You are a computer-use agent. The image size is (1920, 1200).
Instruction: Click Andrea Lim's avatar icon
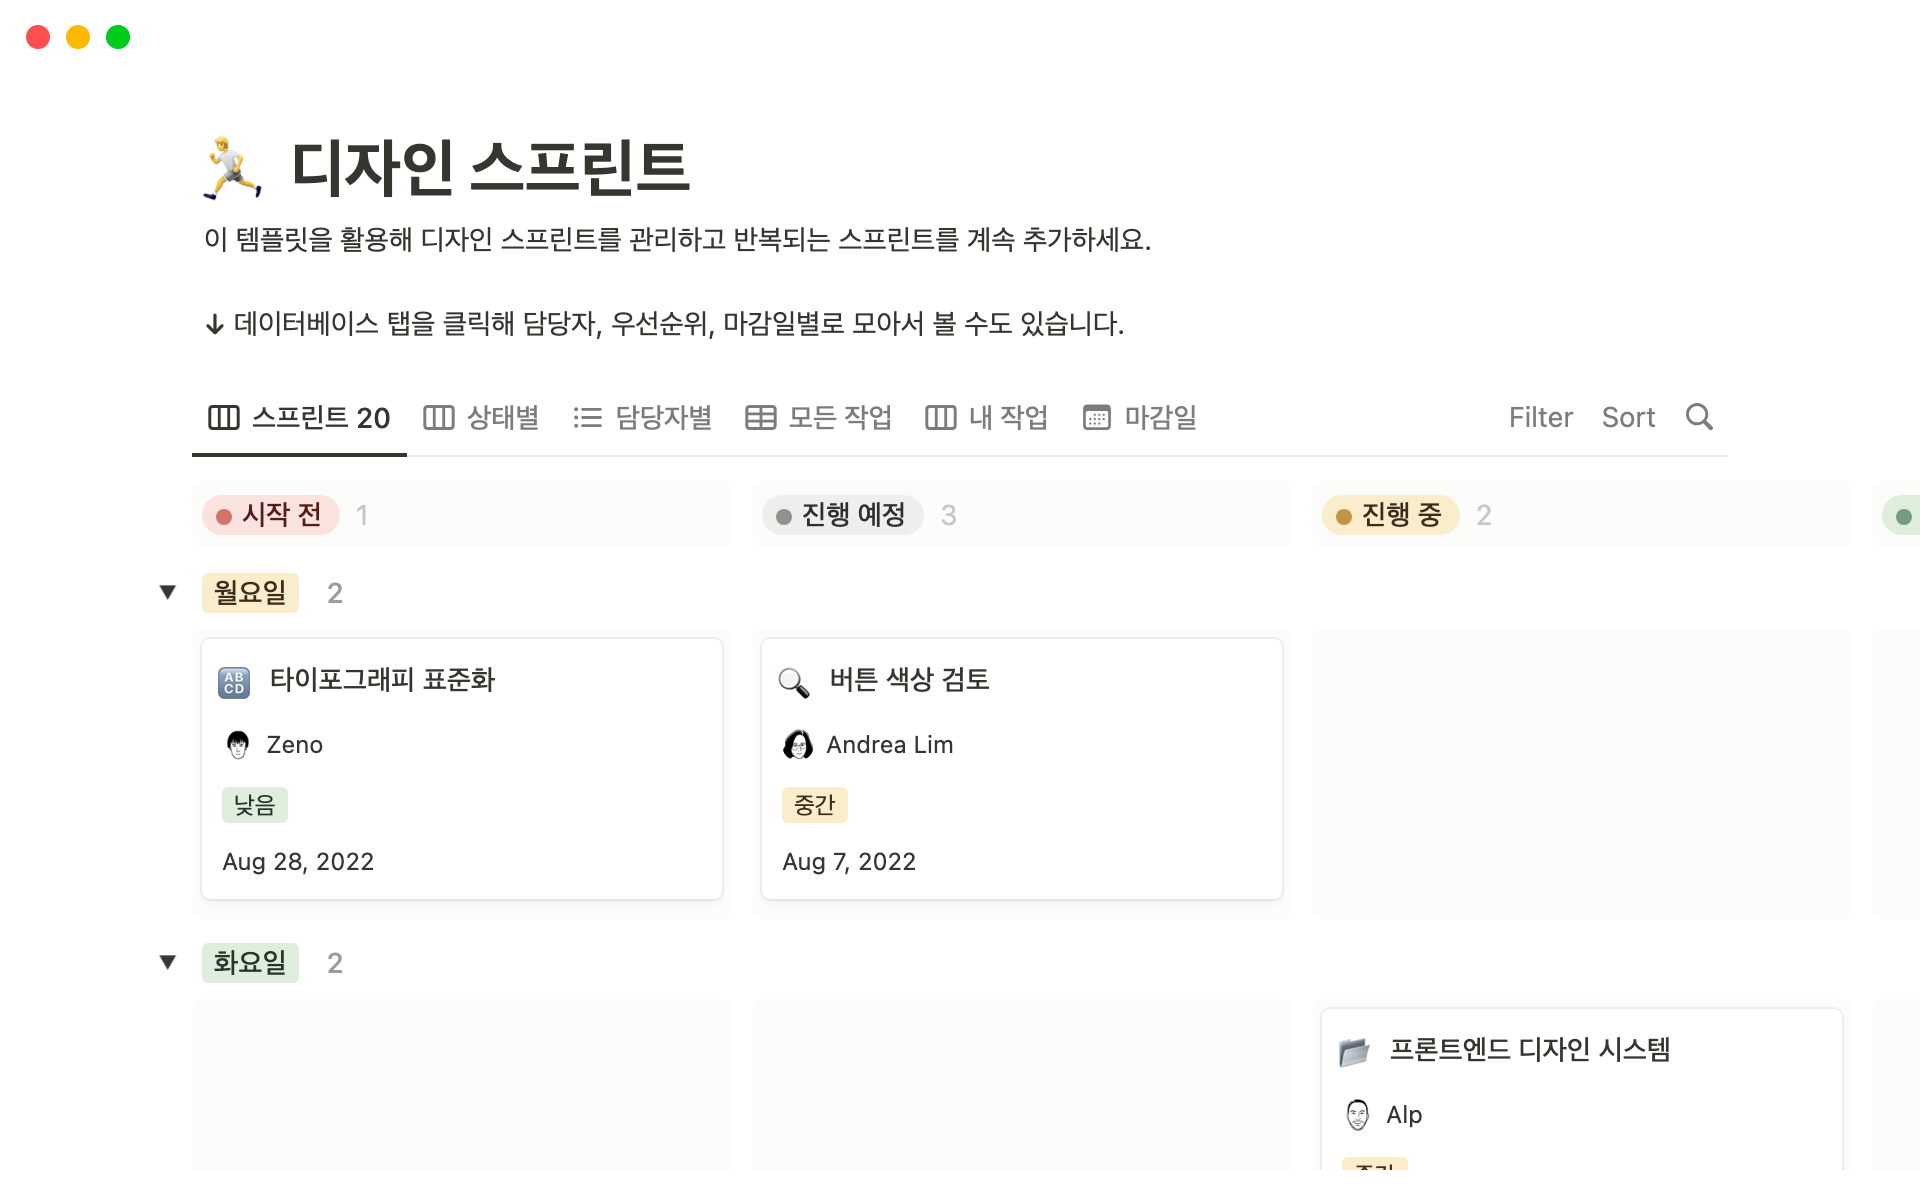(x=798, y=745)
